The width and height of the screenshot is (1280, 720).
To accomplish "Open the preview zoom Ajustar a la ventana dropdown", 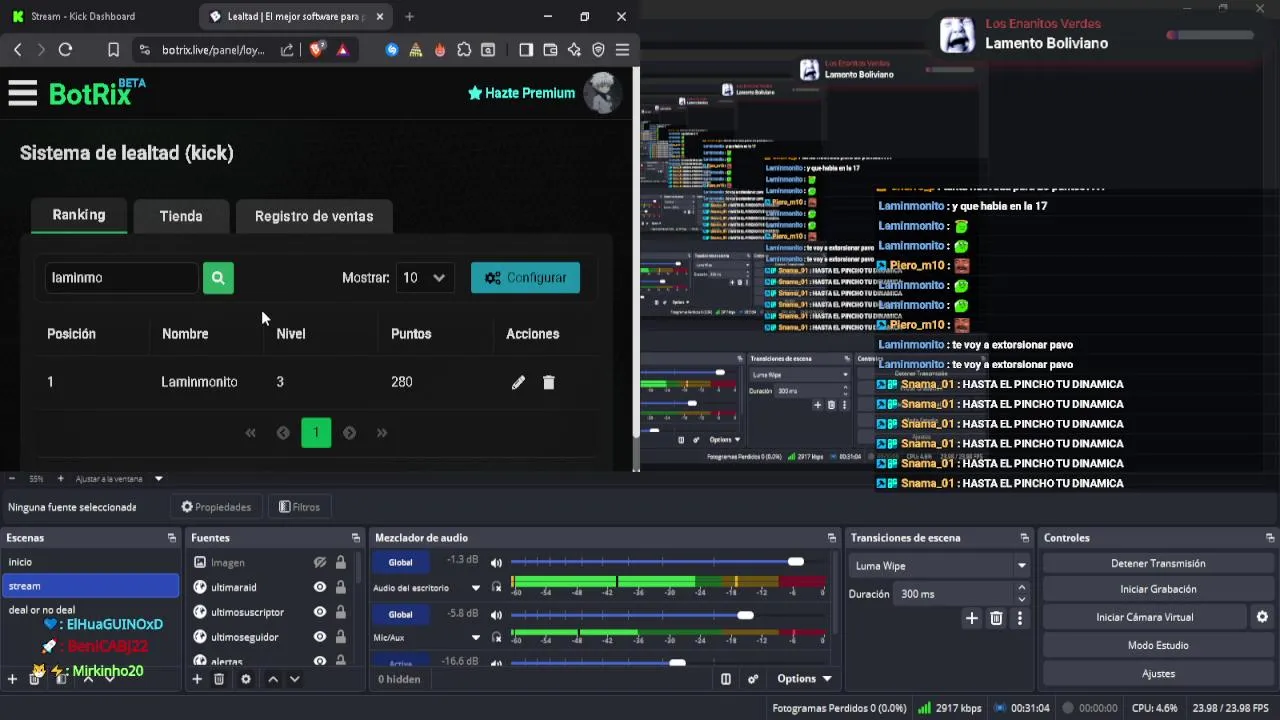I will [118, 479].
